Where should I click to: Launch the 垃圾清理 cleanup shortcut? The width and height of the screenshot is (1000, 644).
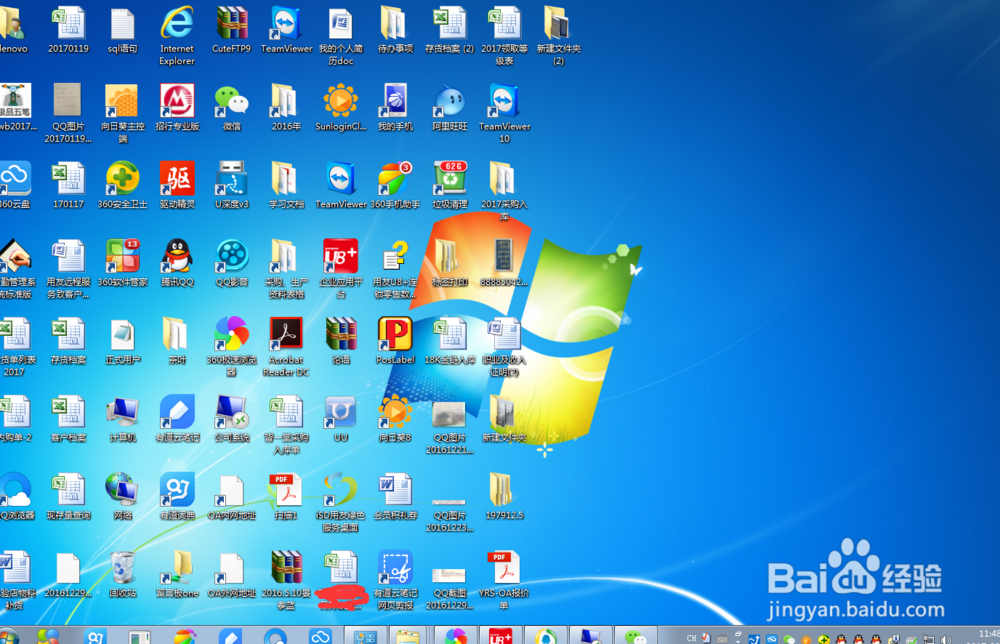click(x=450, y=186)
